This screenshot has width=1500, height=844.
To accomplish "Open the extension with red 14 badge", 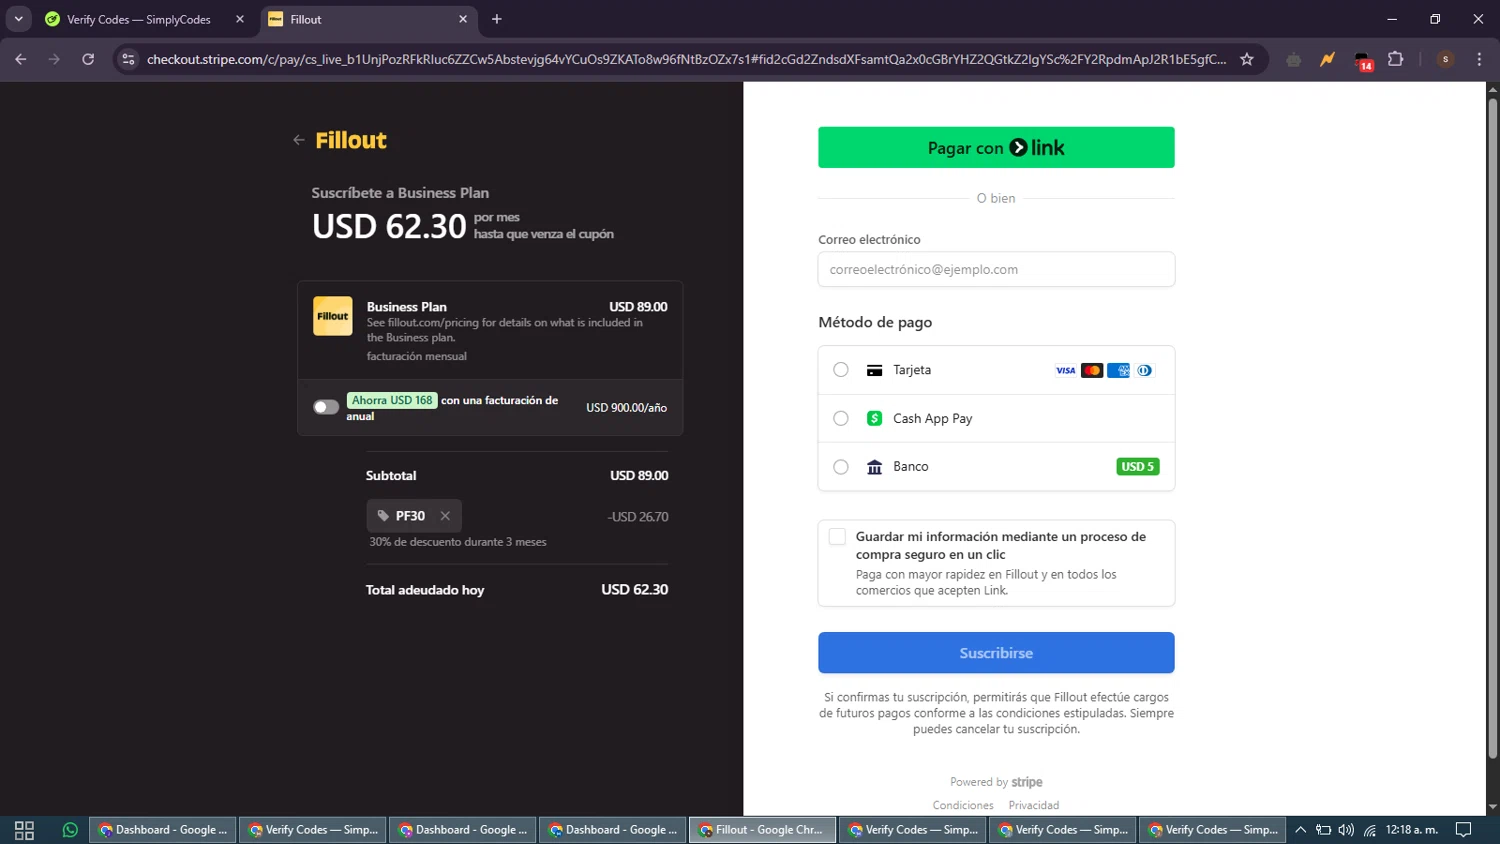I will 1362,60.
